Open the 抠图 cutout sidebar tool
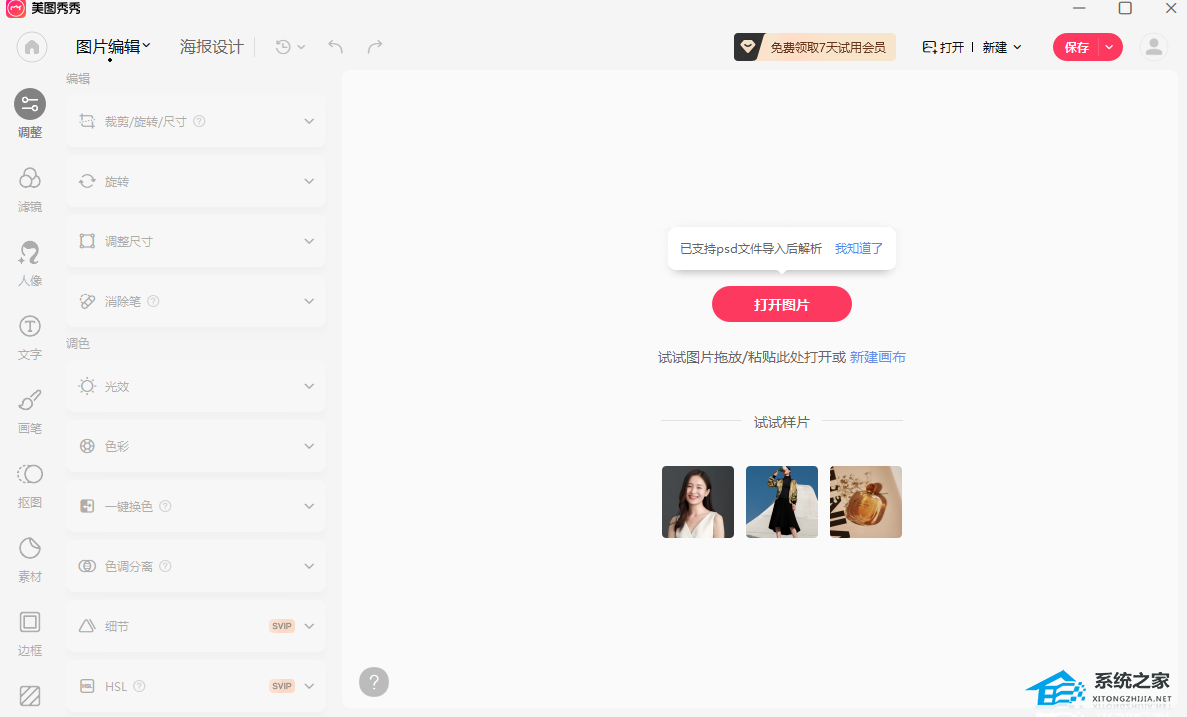 click(x=30, y=485)
